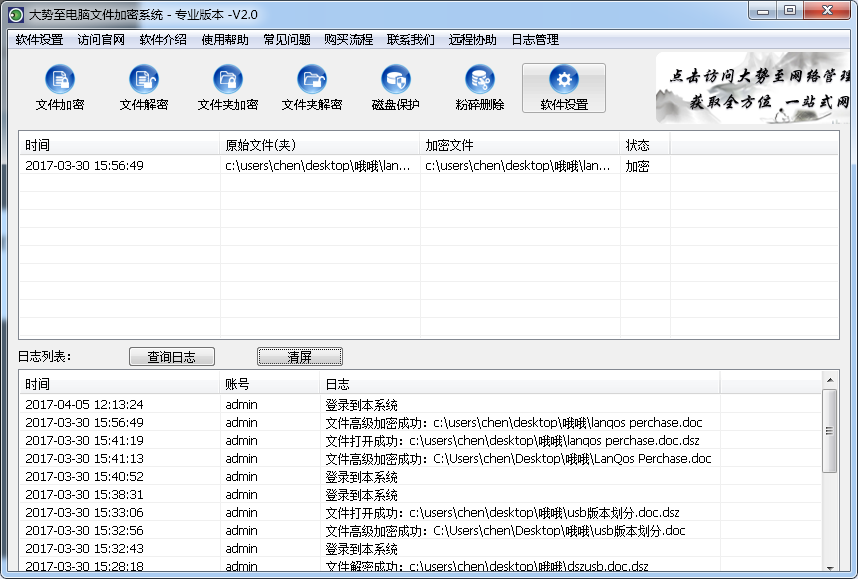The image size is (858, 579).
Task: Click the 状态 column header
Action: (644, 145)
